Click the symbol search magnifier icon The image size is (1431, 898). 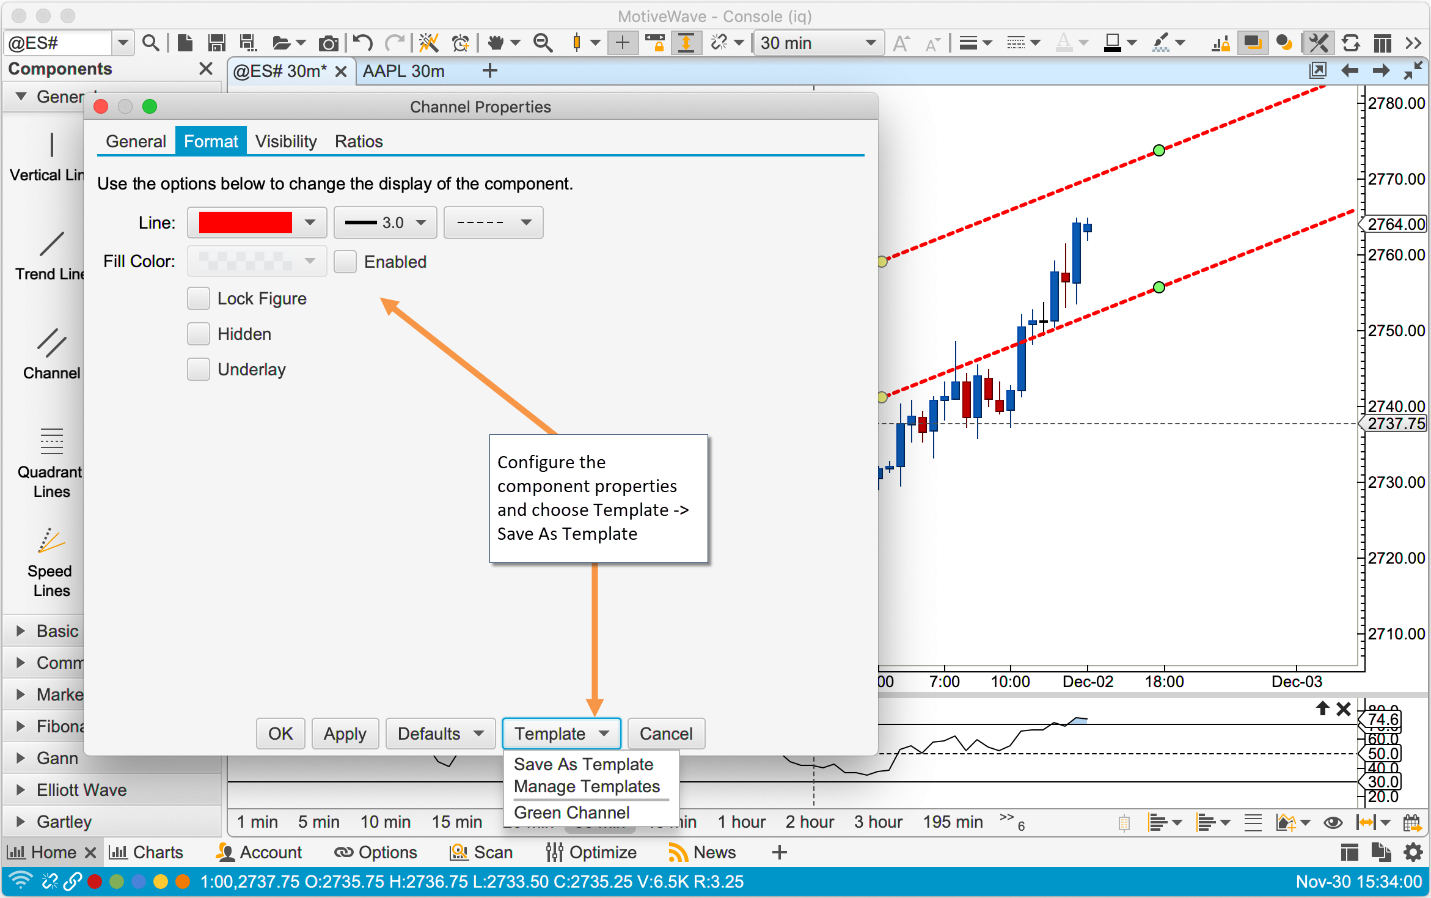click(x=151, y=43)
